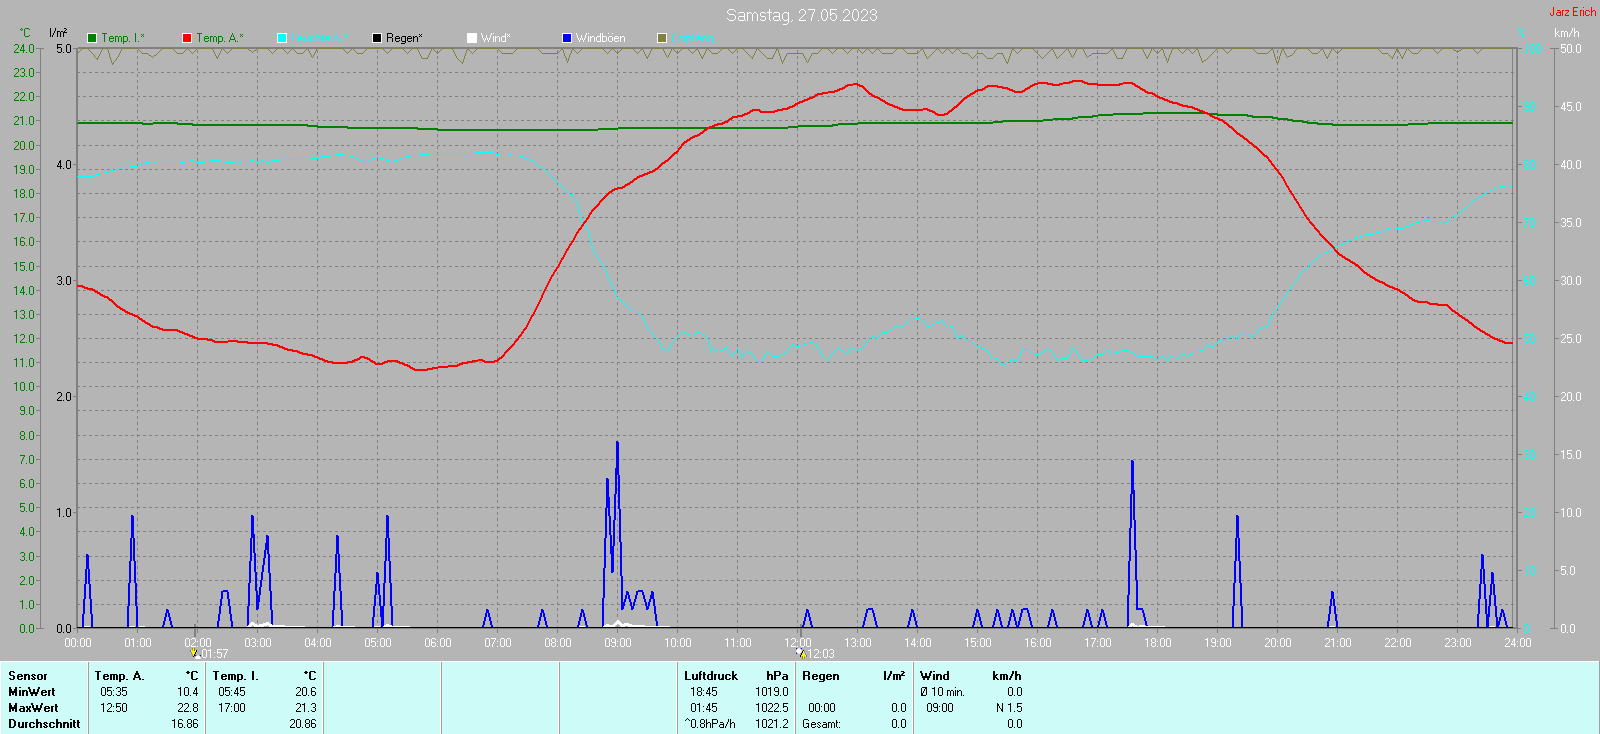Click the Temp. A. maximum time 12:50
The image size is (1600, 734).
pyautogui.click(x=114, y=708)
